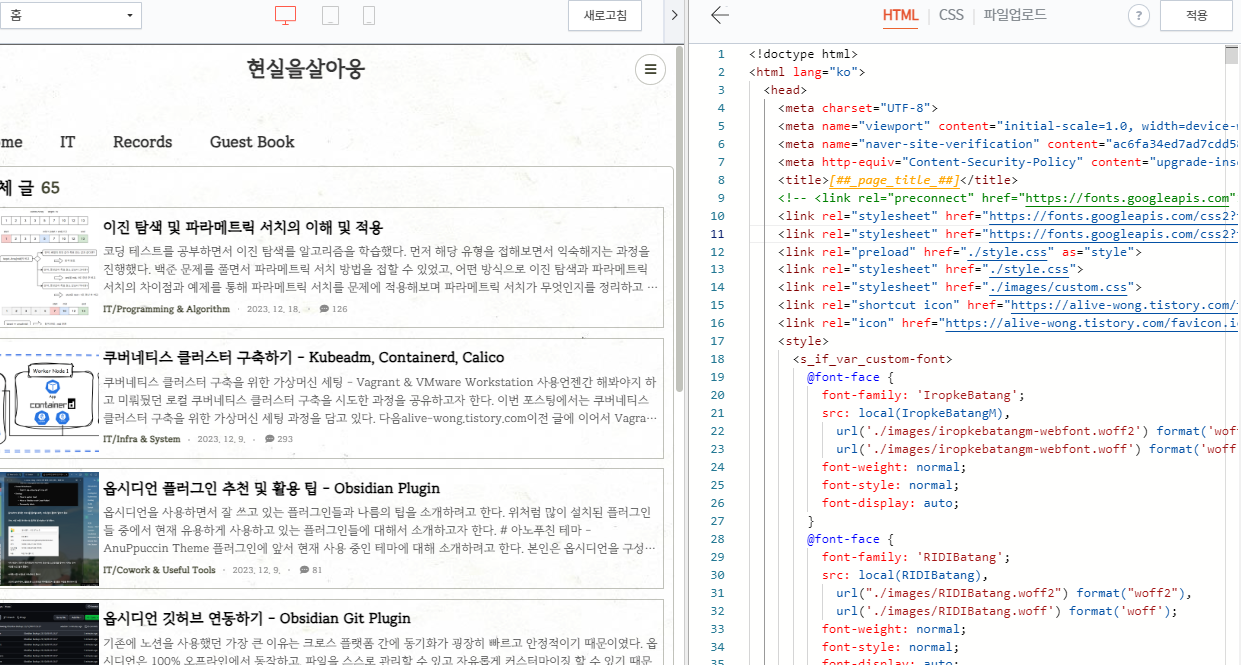Click the <html lang="ko"> code line
This screenshot has width=1241, height=665.
[x=807, y=72]
